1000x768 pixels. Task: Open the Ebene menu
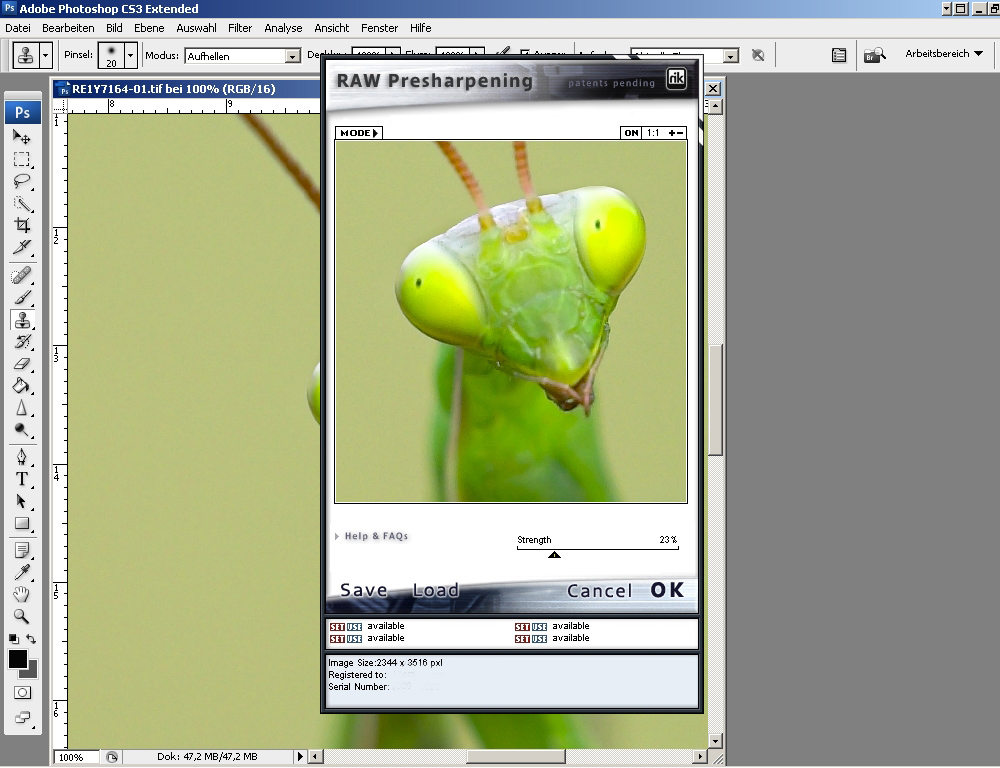(x=149, y=28)
